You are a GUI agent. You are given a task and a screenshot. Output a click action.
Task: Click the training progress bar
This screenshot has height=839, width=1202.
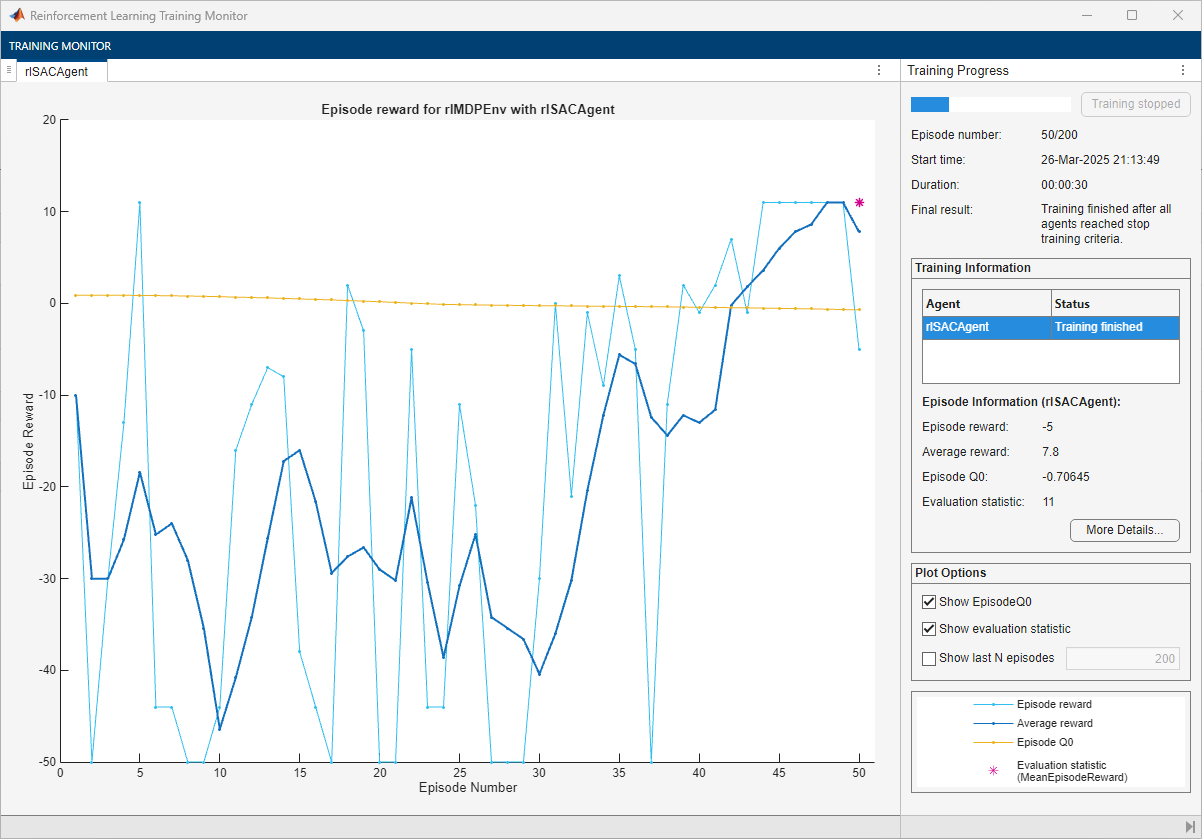pyautogui.click(x=990, y=104)
